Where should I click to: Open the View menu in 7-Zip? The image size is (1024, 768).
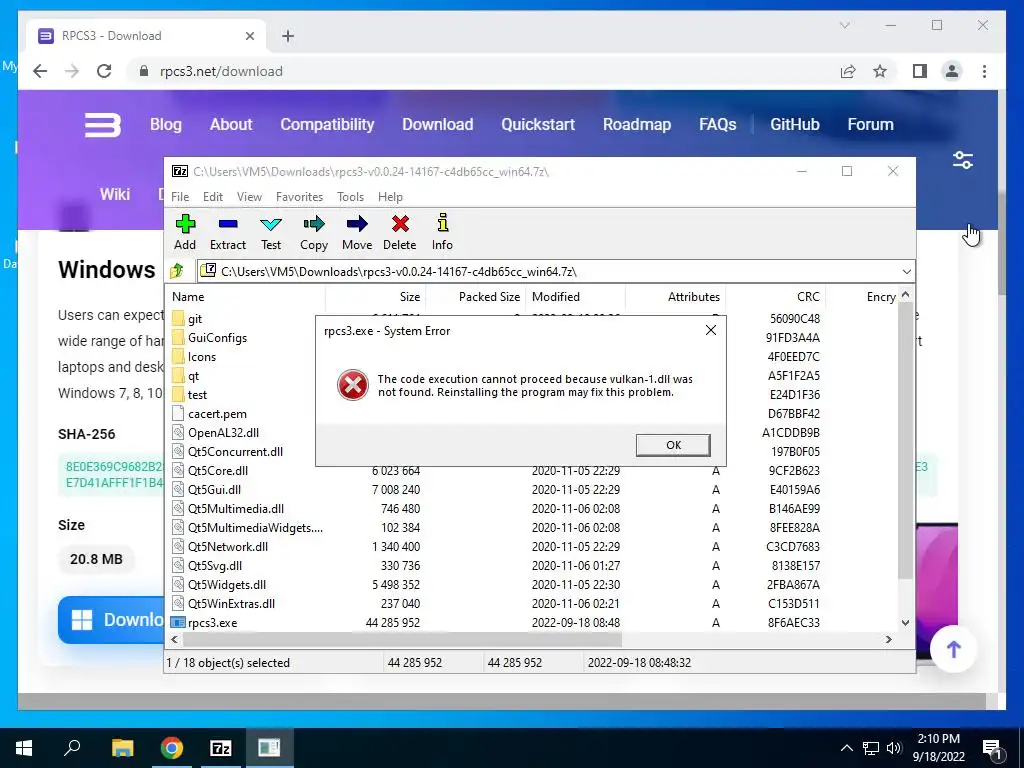point(249,197)
